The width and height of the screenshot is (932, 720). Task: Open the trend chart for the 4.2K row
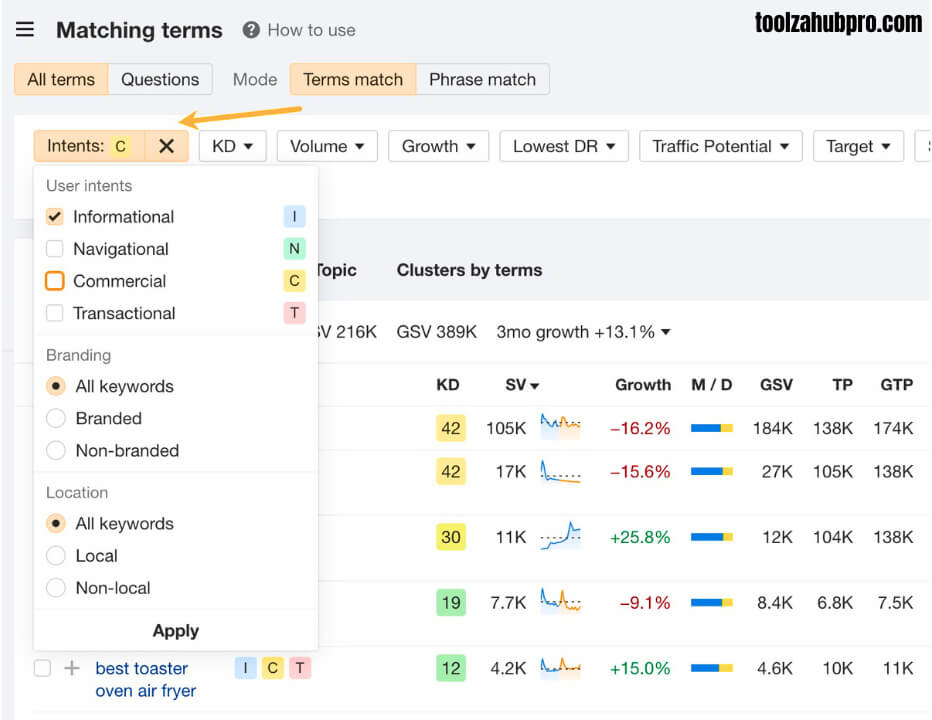click(561, 667)
